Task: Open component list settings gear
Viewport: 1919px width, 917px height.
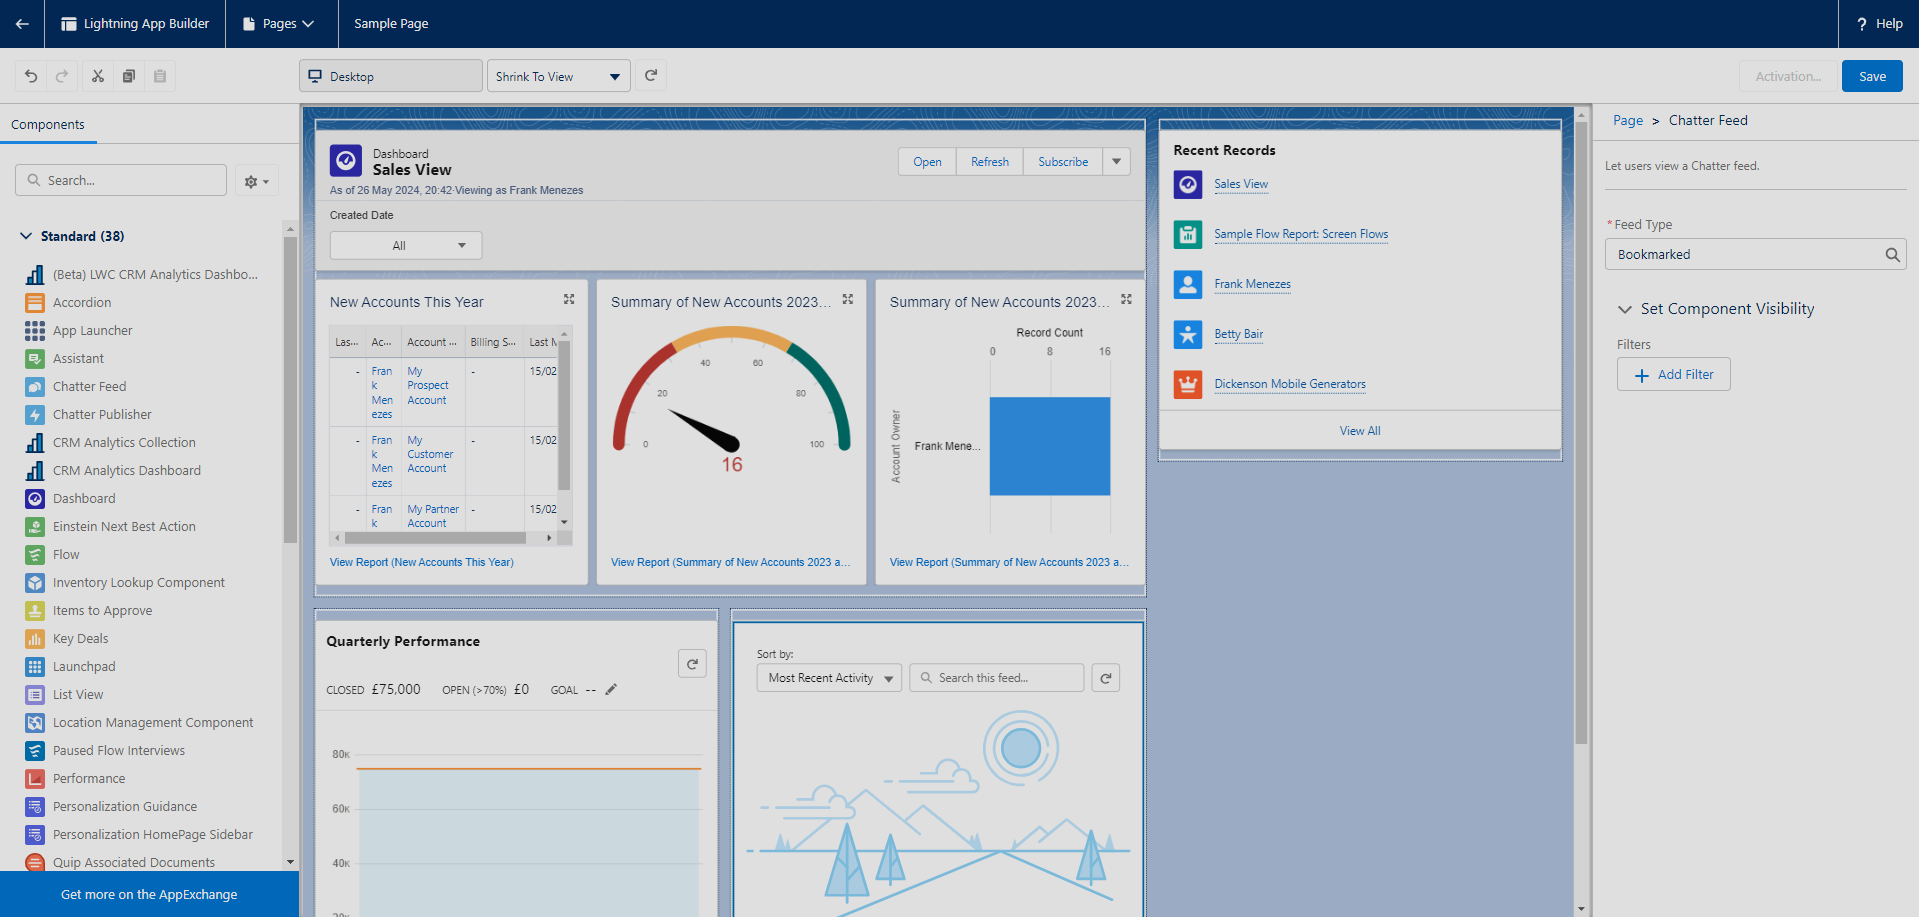Action: pyautogui.click(x=256, y=181)
